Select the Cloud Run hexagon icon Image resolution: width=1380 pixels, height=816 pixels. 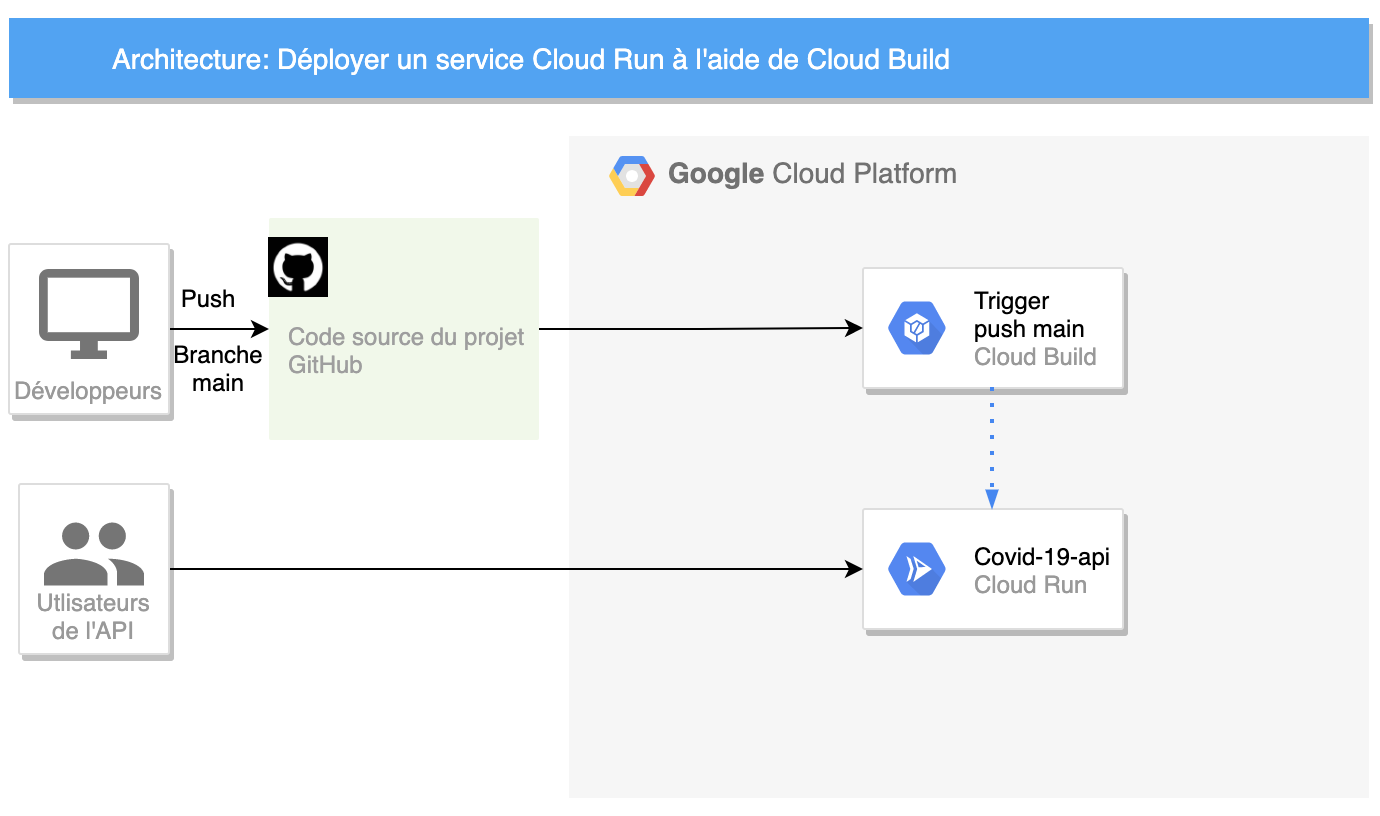[x=917, y=569]
